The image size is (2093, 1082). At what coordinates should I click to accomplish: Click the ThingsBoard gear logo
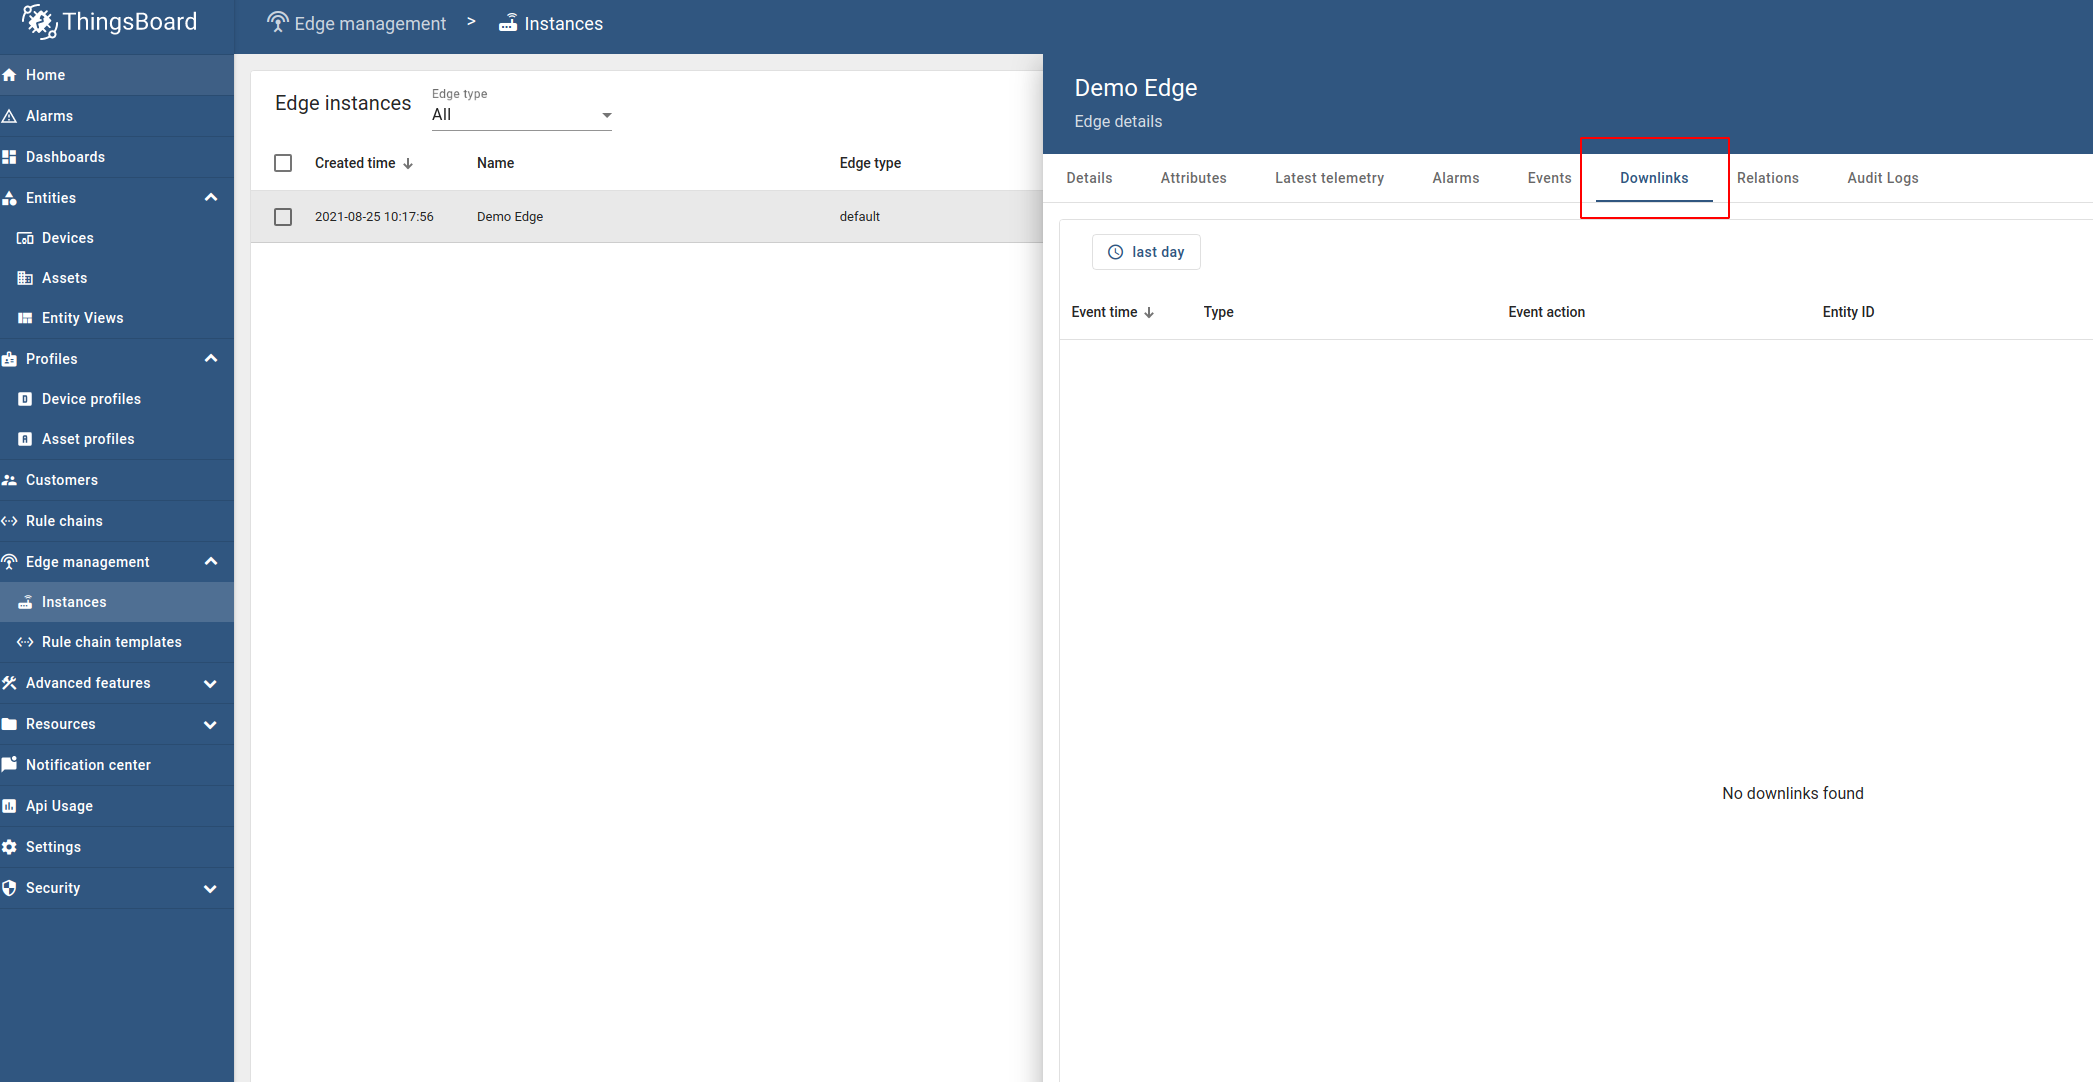tap(38, 21)
